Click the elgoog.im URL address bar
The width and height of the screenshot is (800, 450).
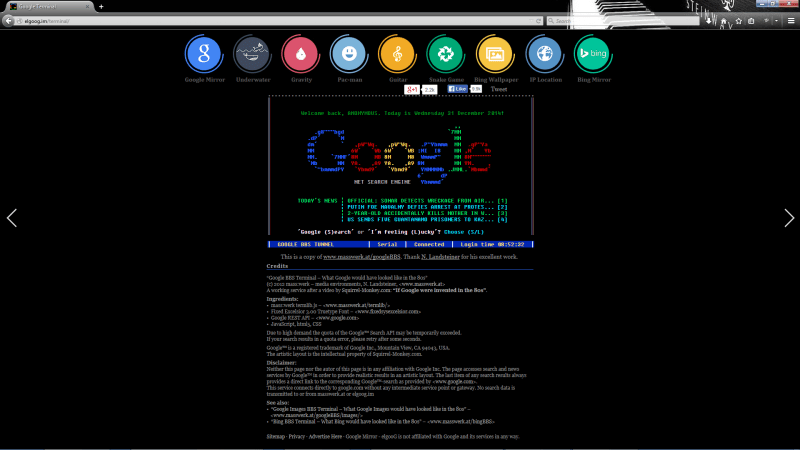pos(276,21)
